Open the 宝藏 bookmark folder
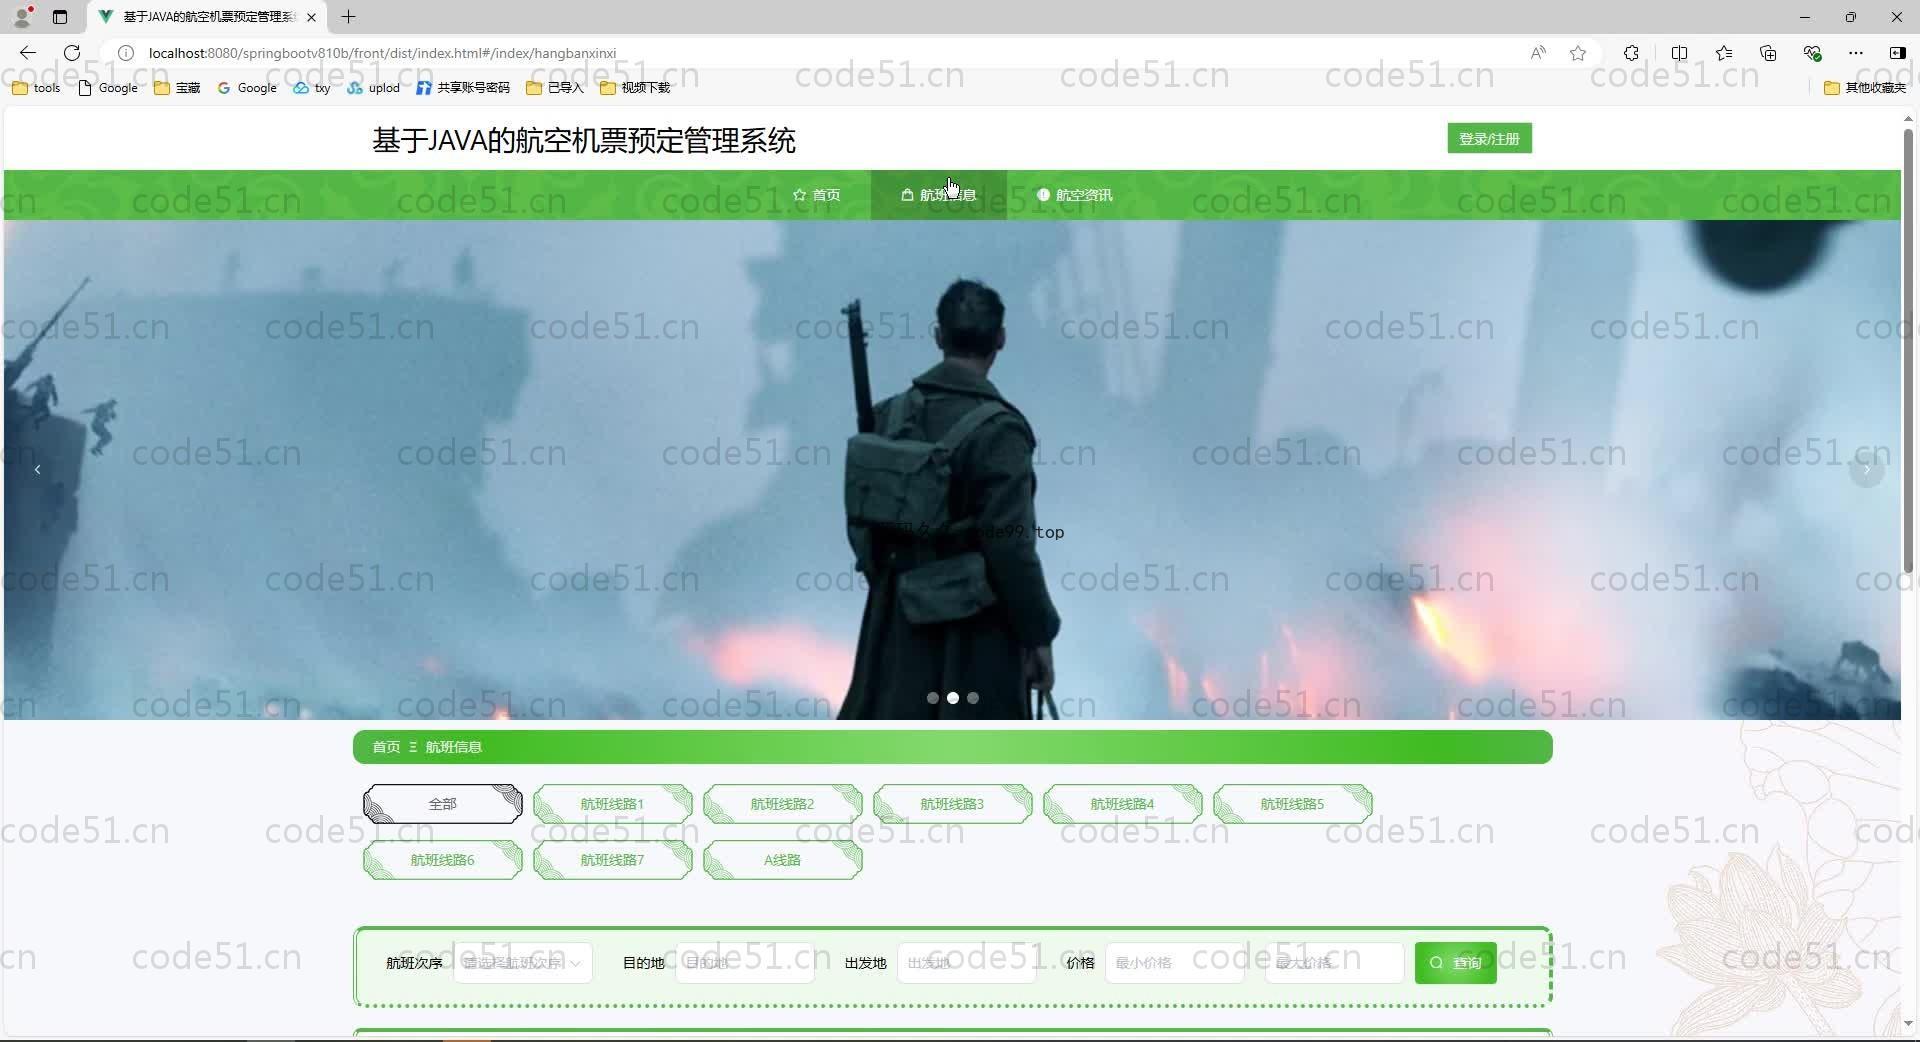The width and height of the screenshot is (1920, 1042). coord(177,88)
